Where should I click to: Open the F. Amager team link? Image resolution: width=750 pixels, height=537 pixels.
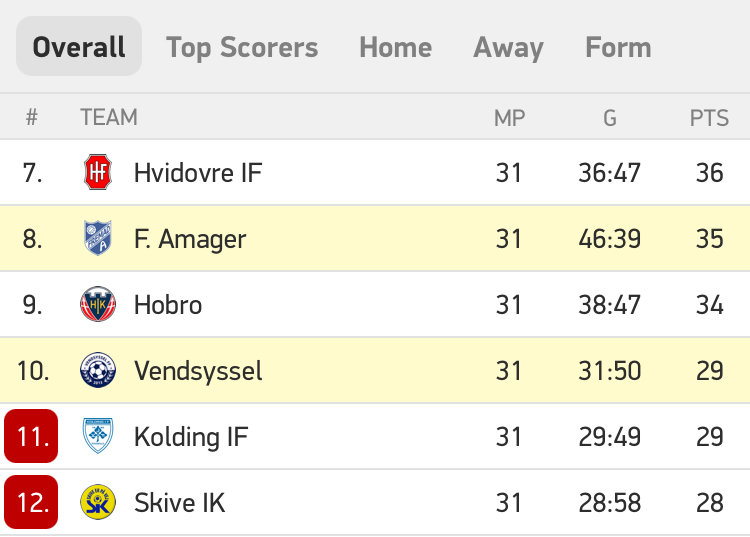coord(190,239)
